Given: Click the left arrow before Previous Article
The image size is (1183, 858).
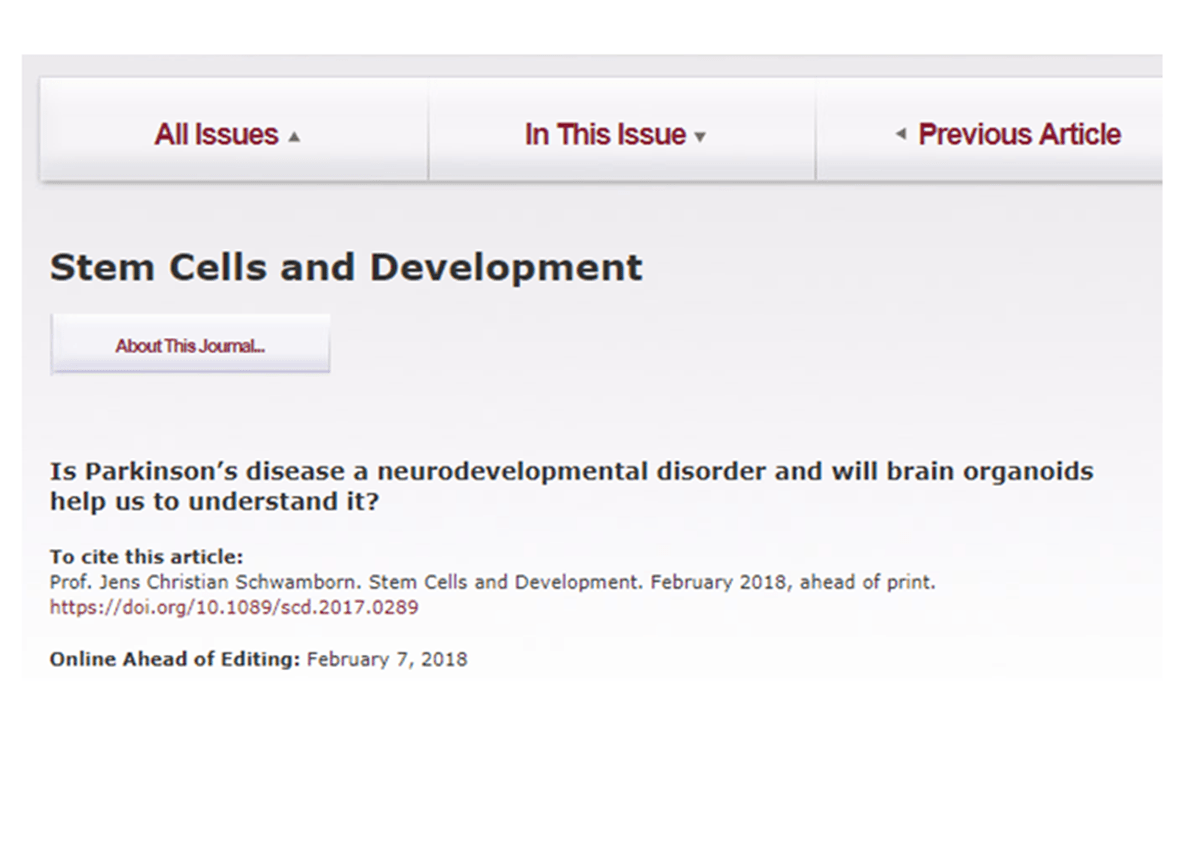Looking at the screenshot, I should pos(900,134).
